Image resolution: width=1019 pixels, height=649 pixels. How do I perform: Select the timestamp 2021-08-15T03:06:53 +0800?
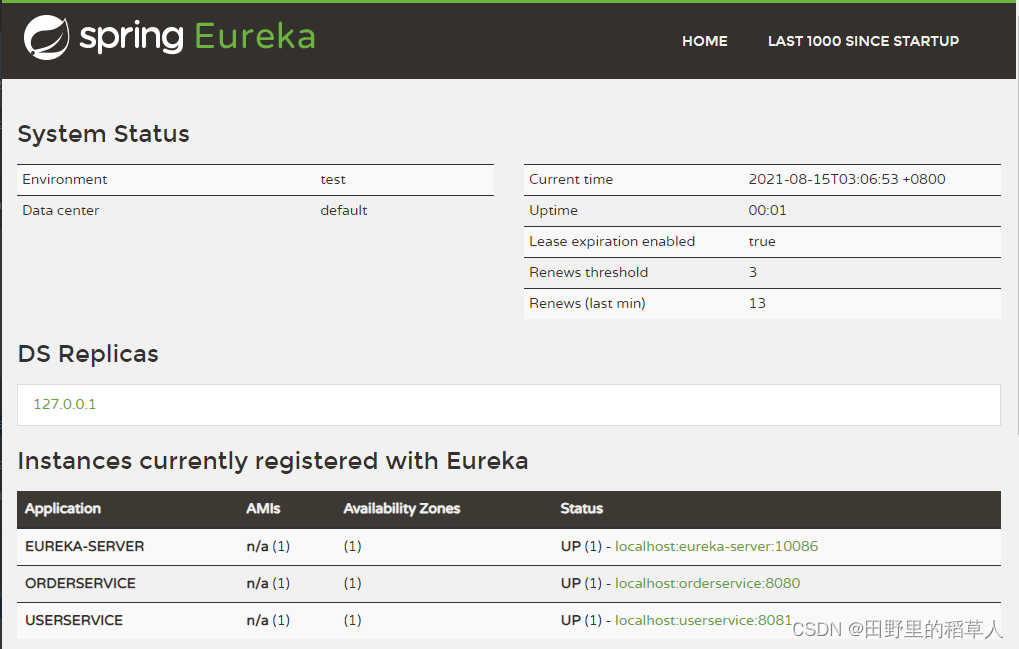point(847,179)
